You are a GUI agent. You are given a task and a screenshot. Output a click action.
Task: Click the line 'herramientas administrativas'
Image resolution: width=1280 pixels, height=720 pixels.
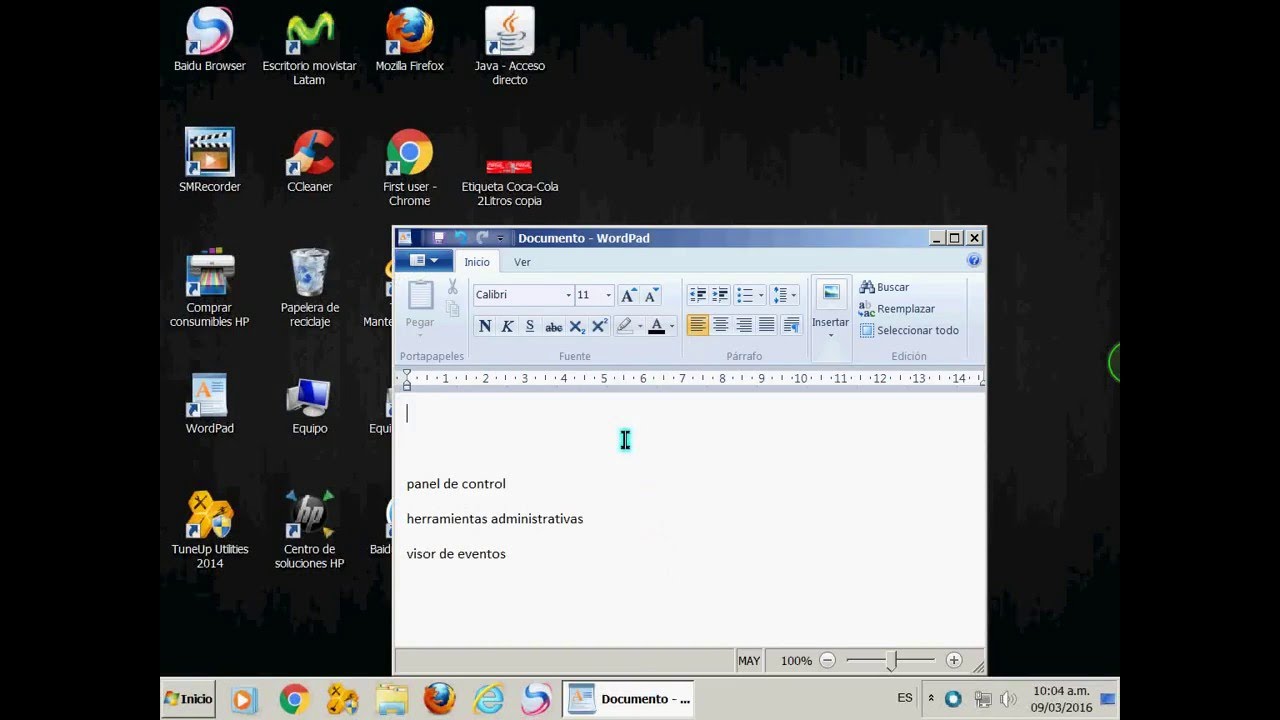(x=495, y=519)
